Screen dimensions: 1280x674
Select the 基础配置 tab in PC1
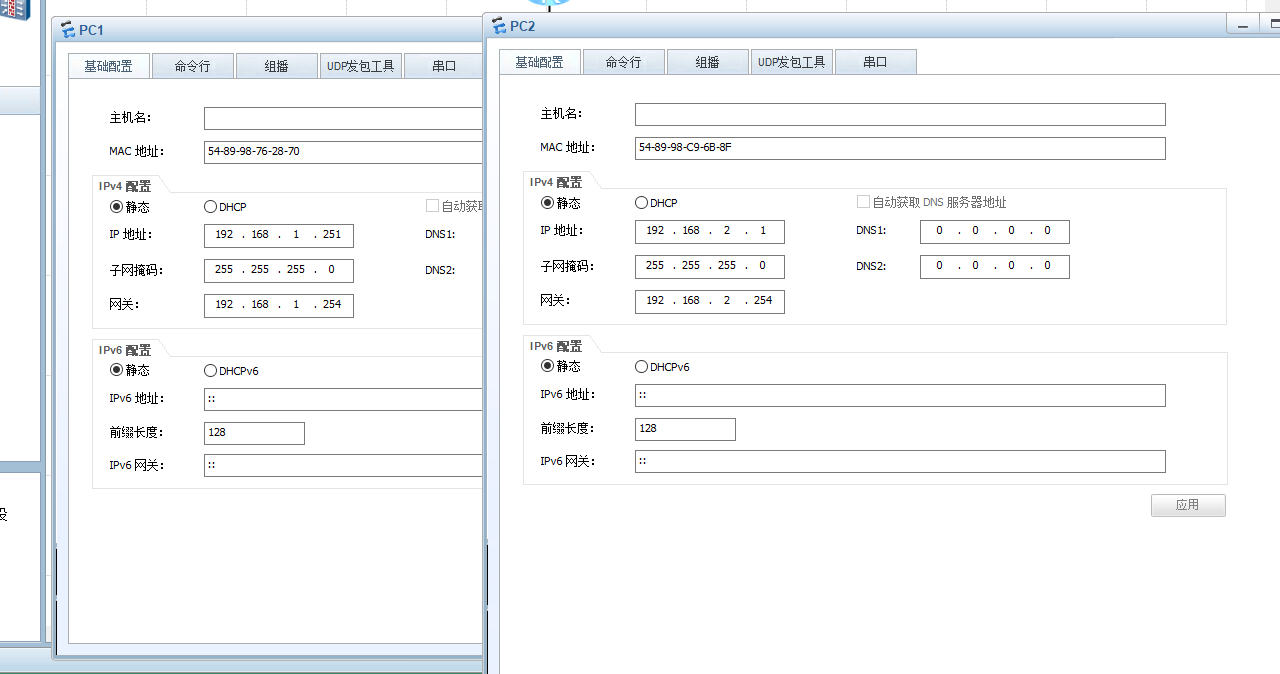(109, 66)
